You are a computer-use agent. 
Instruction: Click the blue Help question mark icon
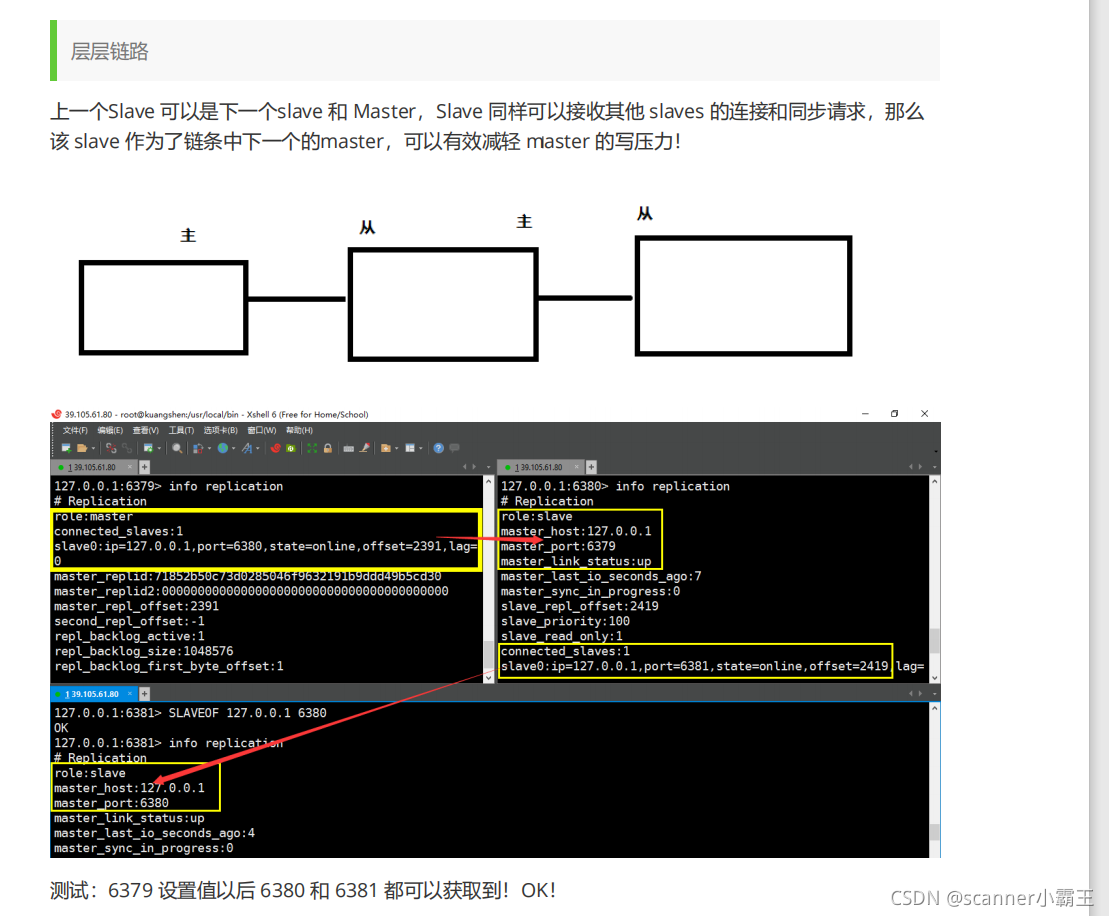click(x=439, y=448)
